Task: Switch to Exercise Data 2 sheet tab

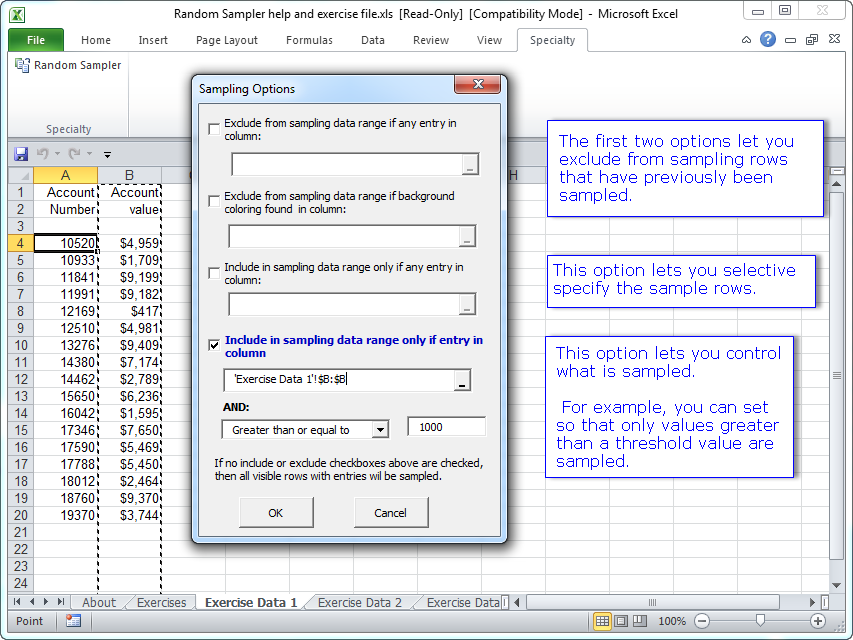Action: coord(359,603)
